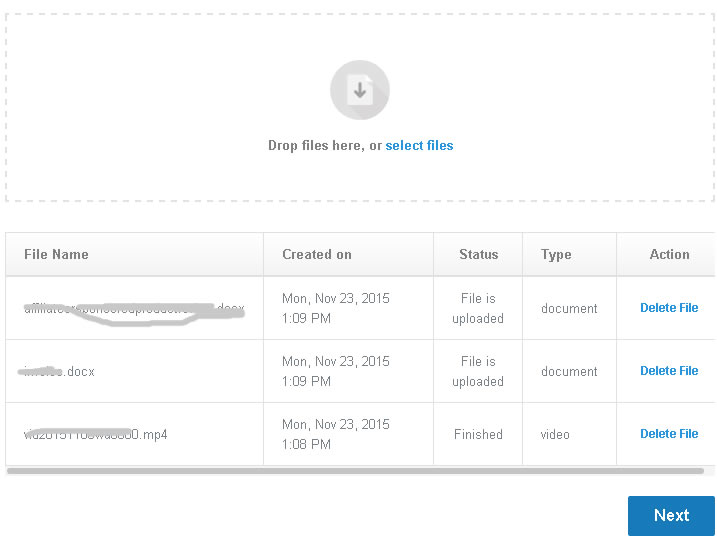717x553 pixels.
Task: Open file picker via select files link
Action: pyautogui.click(x=419, y=146)
